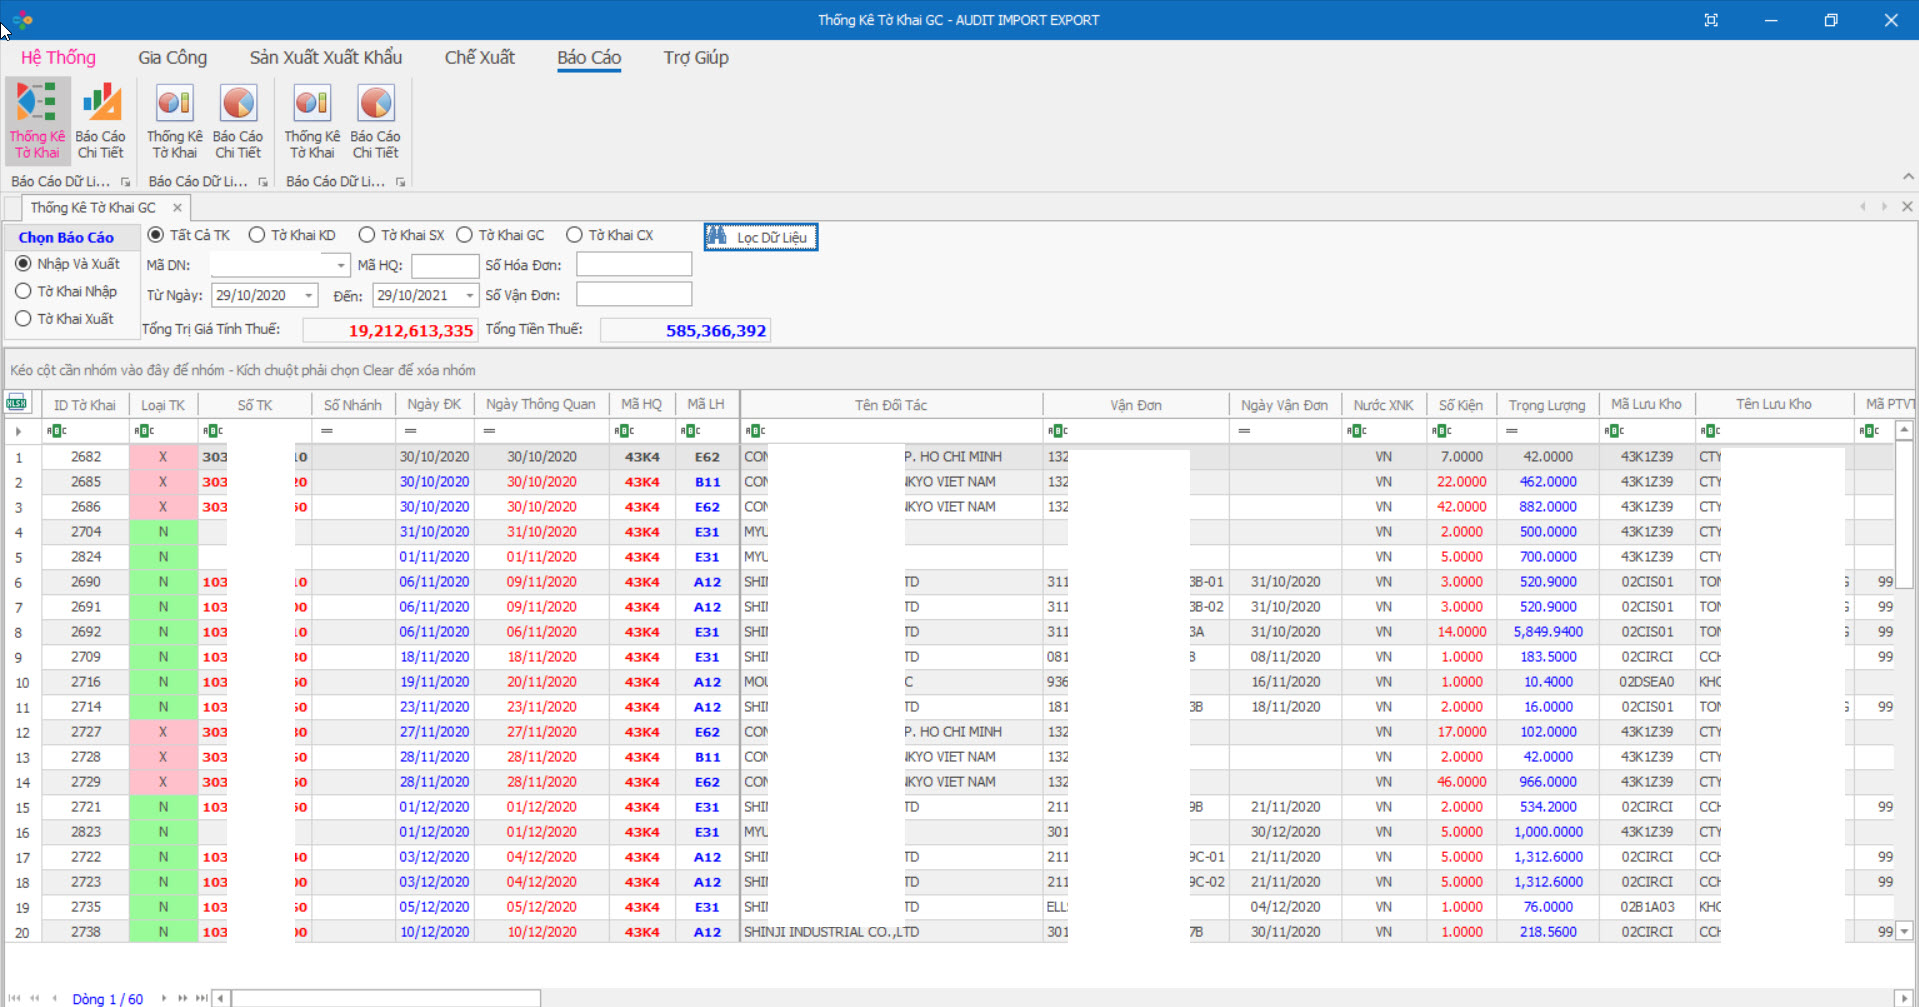
Task: Select the Tờ Khai KD radio button
Action: pyautogui.click(x=257, y=235)
